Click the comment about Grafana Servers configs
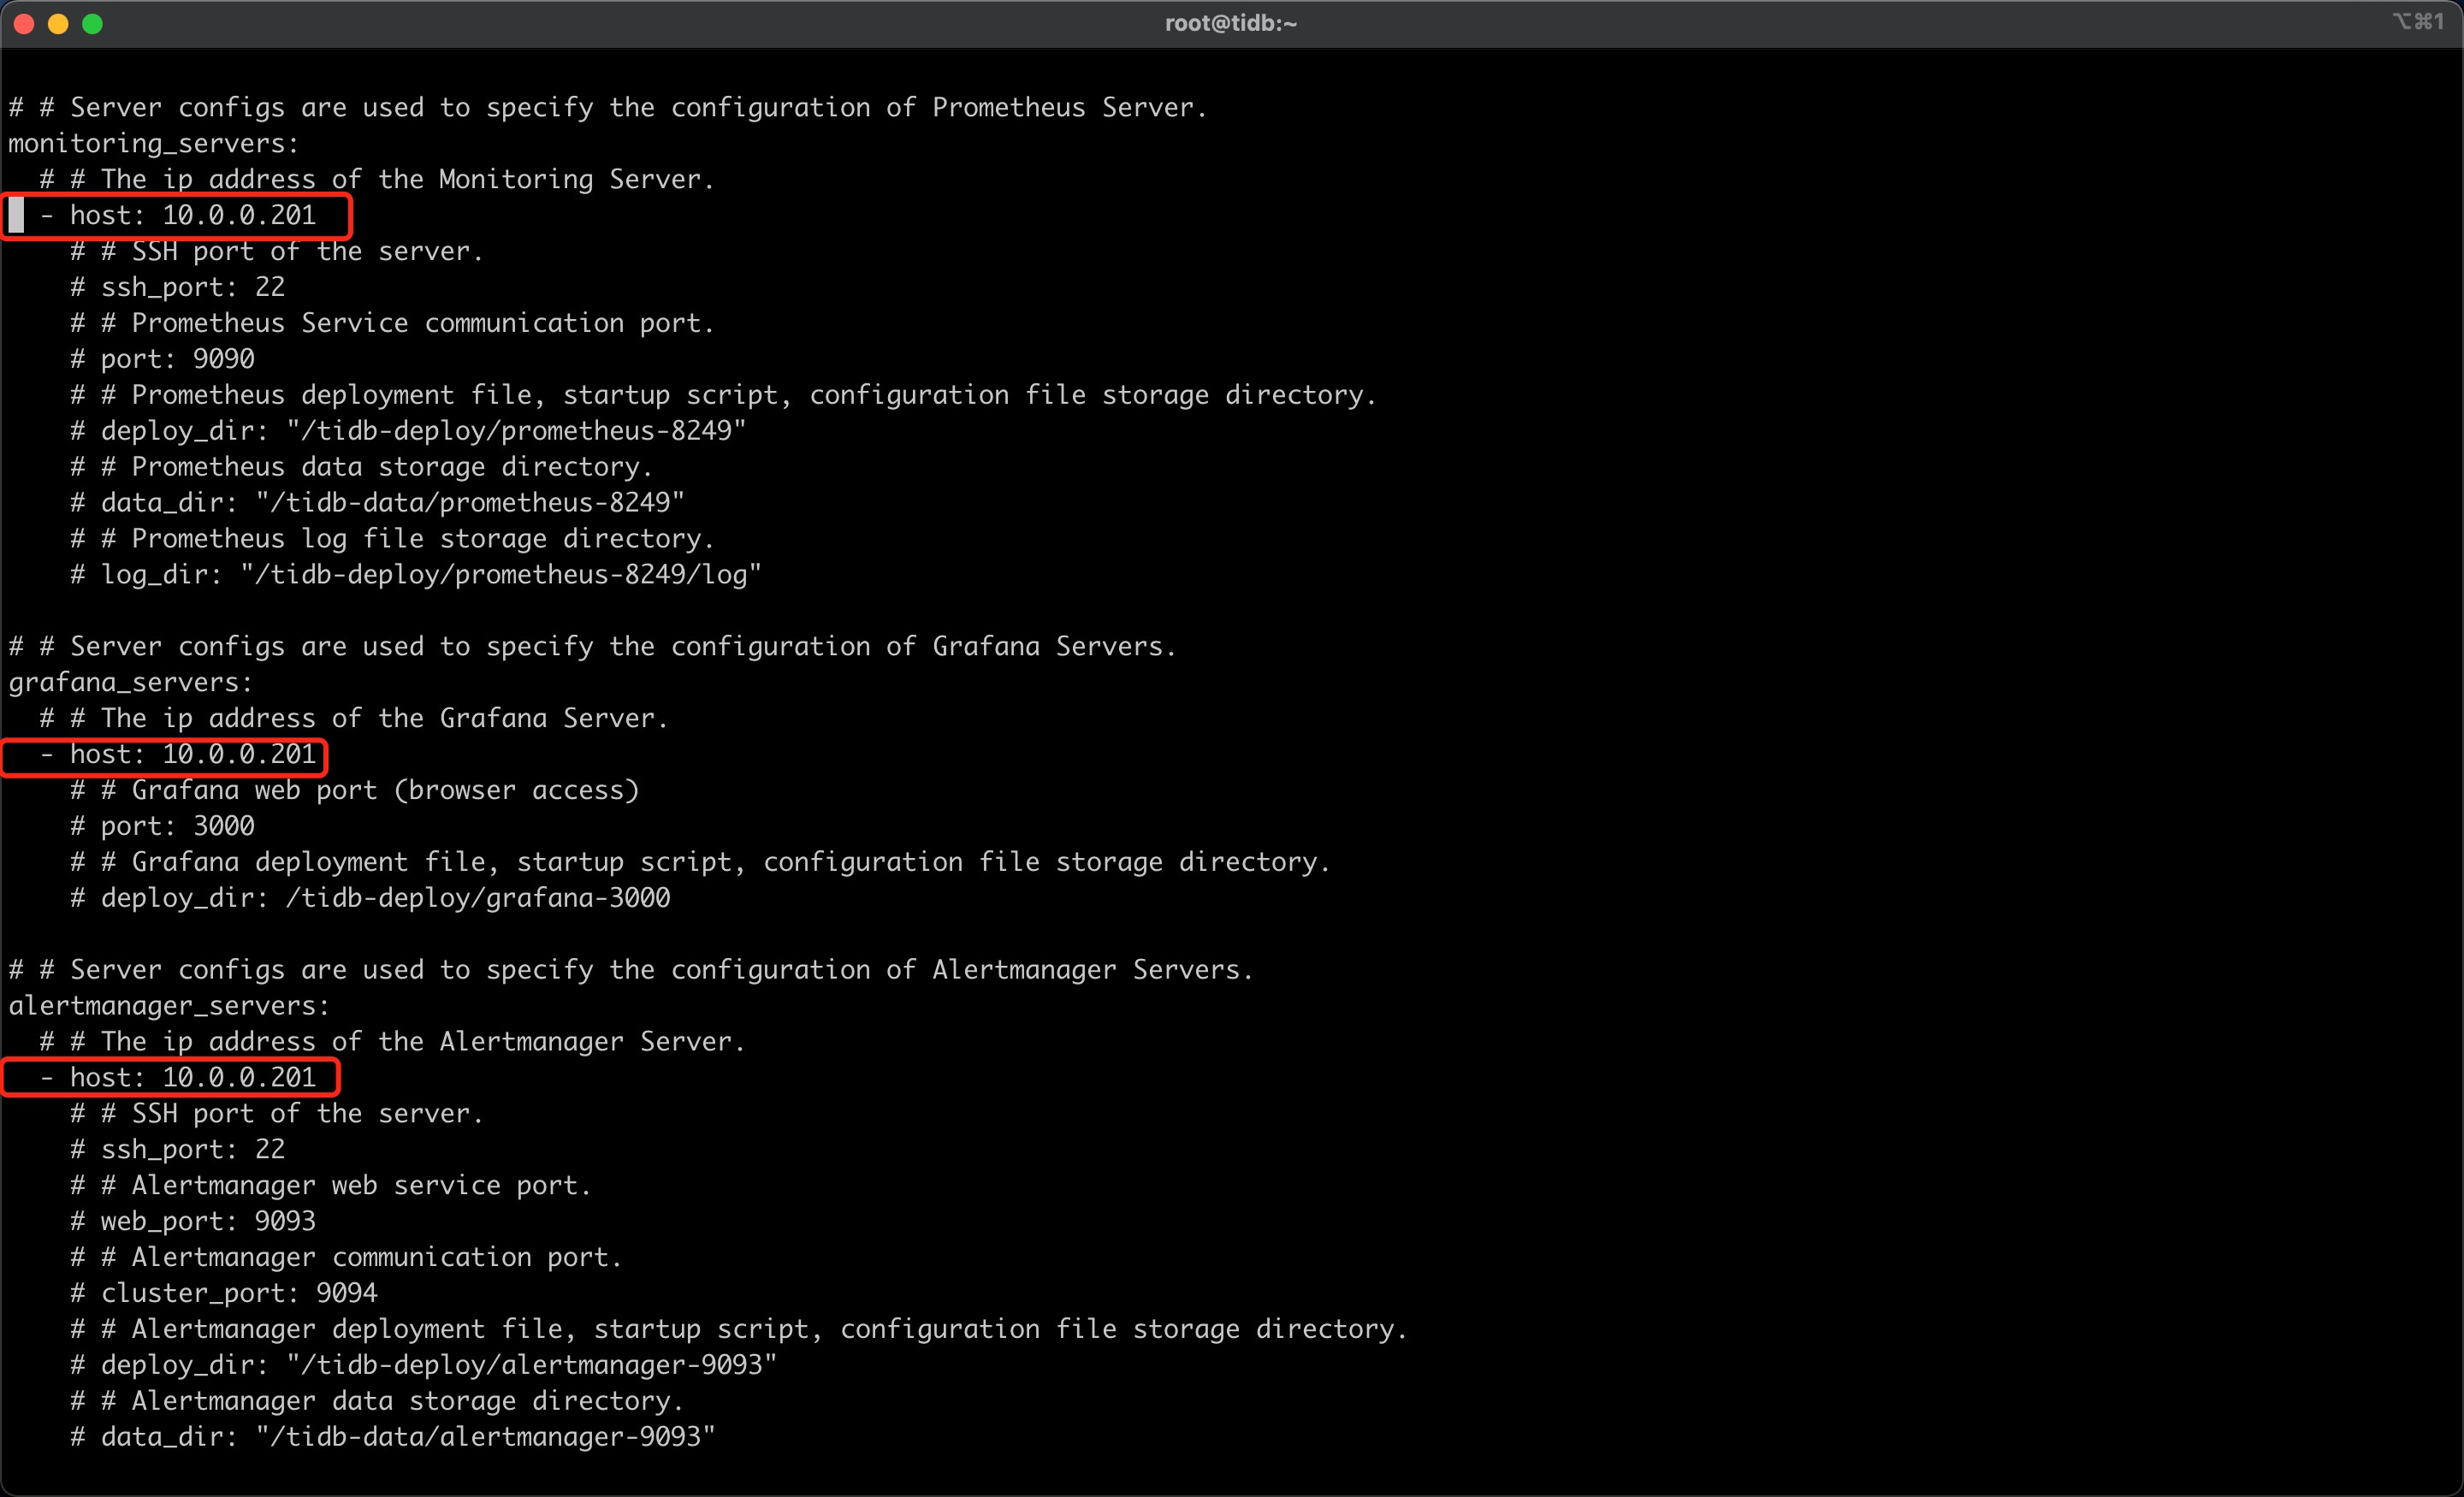The image size is (2464, 1497). (592, 646)
